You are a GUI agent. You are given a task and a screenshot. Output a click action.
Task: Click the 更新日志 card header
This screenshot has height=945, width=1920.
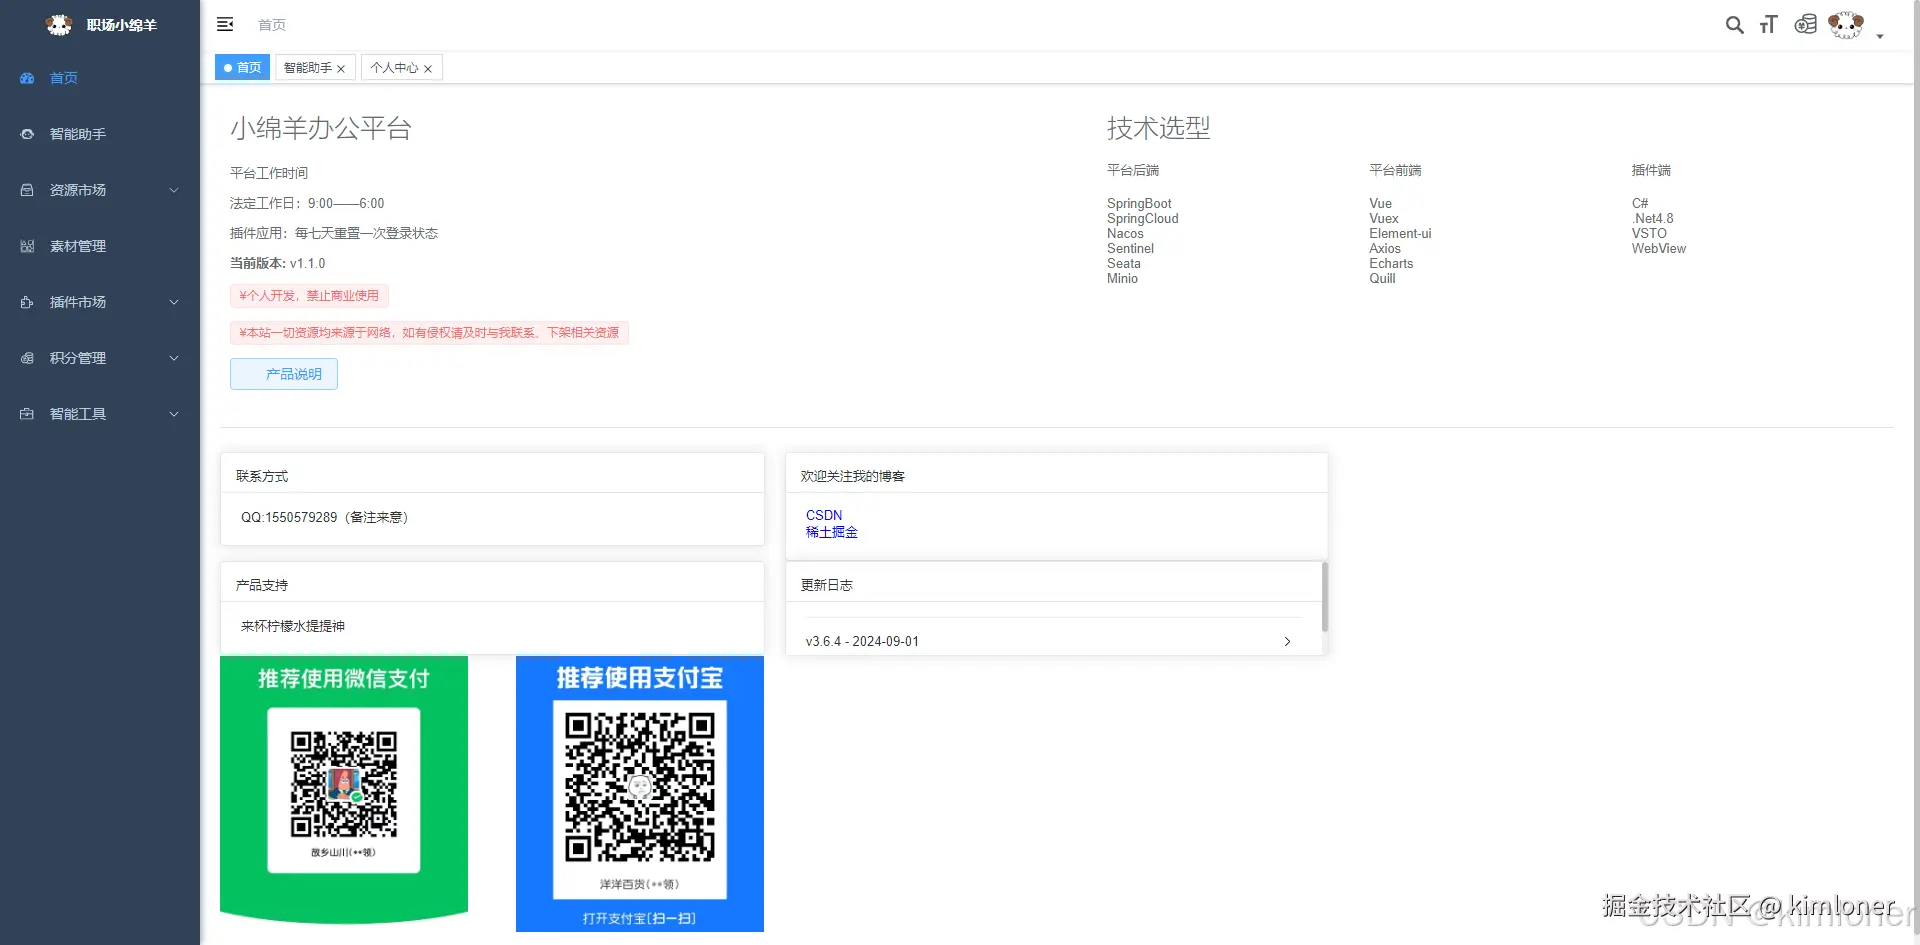coord(1054,583)
